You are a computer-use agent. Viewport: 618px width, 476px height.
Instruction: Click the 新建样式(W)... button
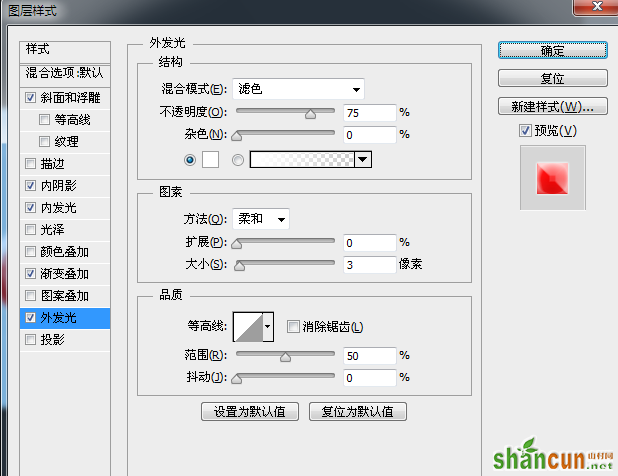pos(553,106)
